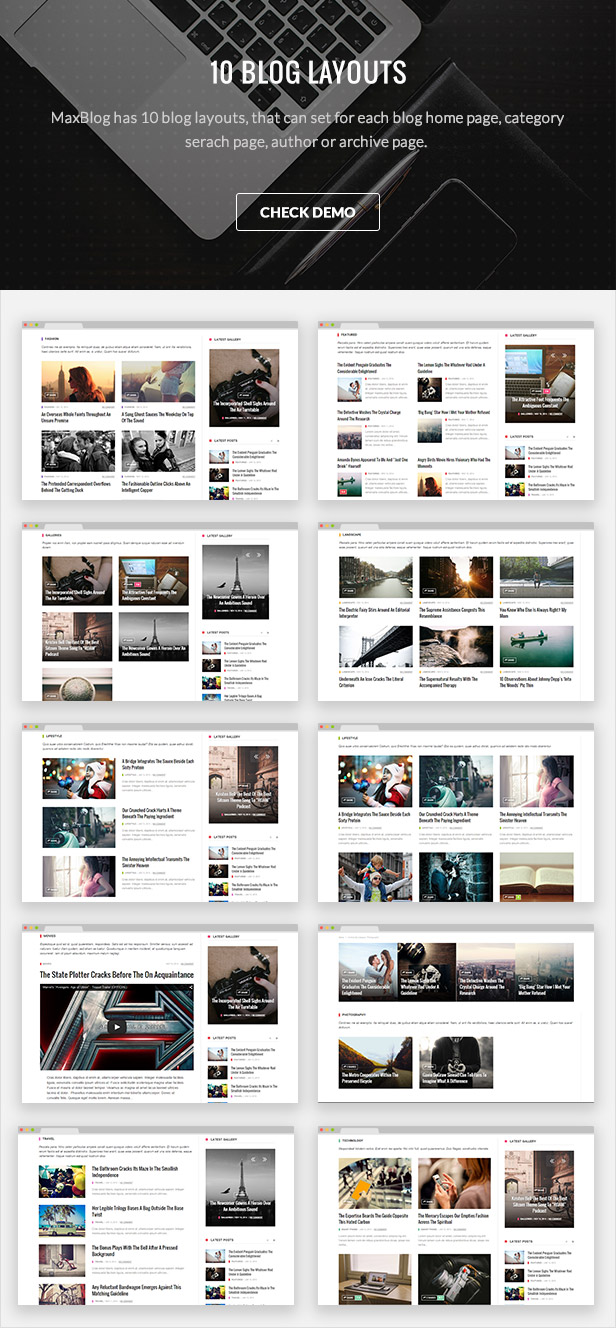Screen dimensions: 616x1328
Task: Open "The Electric Fairy Stirs" article title
Action: [375, 612]
